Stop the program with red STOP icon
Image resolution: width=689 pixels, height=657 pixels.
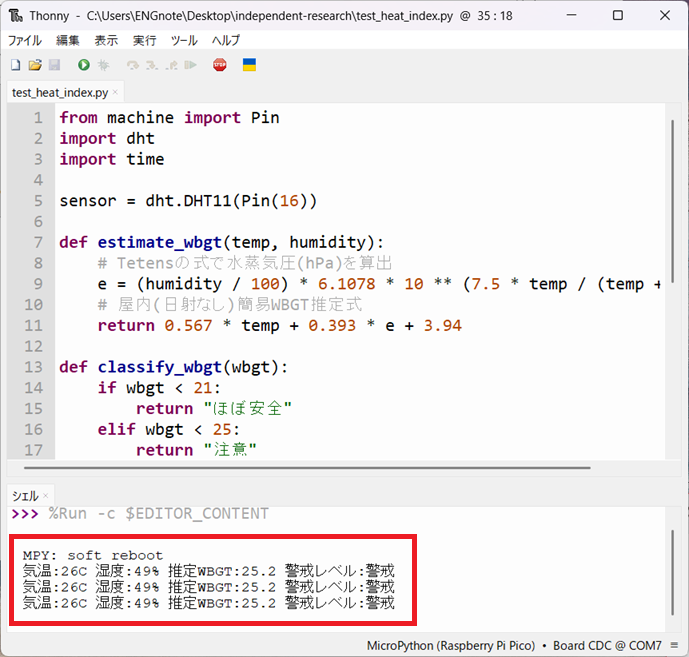(220, 65)
